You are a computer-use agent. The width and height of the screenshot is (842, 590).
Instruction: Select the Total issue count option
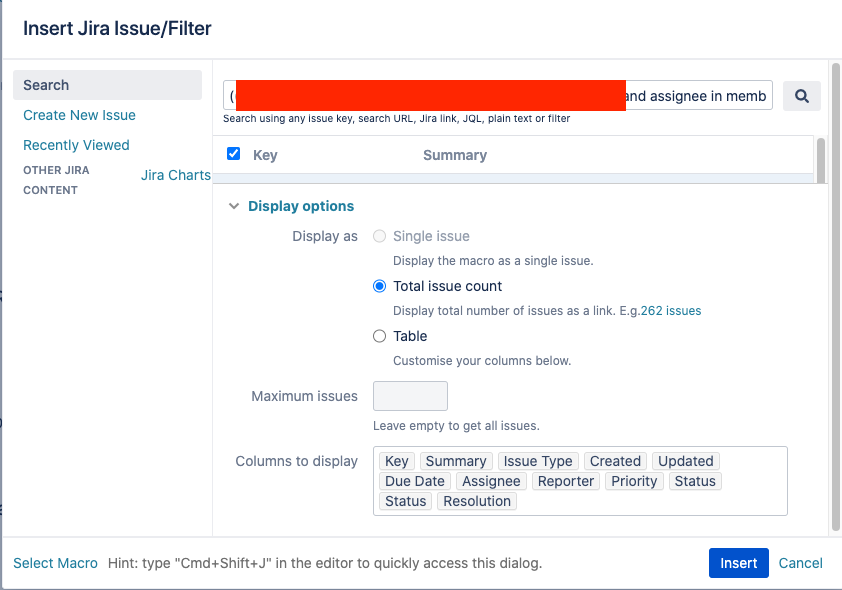tap(379, 286)
